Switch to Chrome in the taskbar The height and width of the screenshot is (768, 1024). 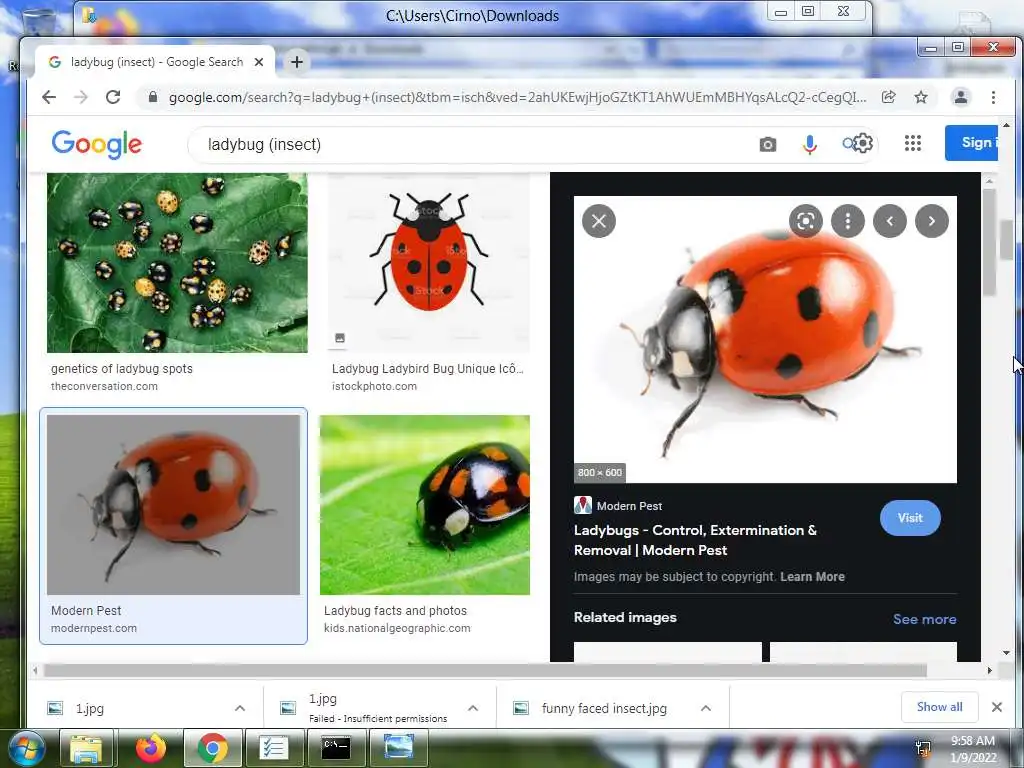(212, 748)
